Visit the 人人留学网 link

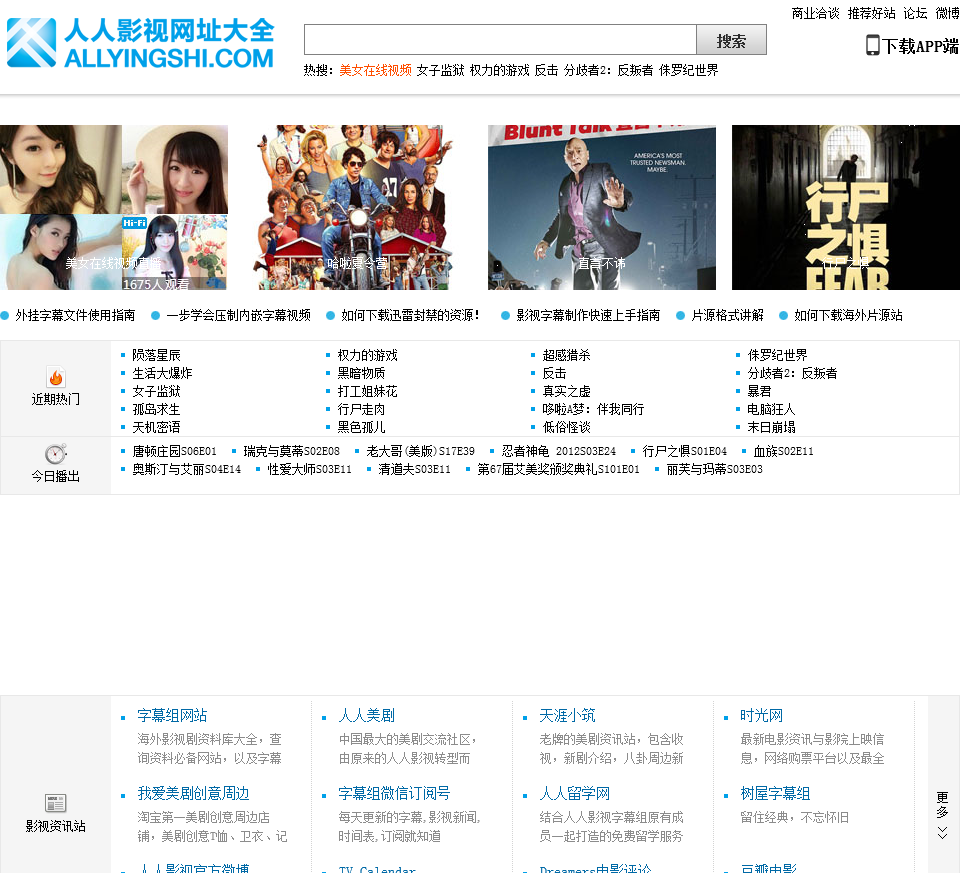575,794
